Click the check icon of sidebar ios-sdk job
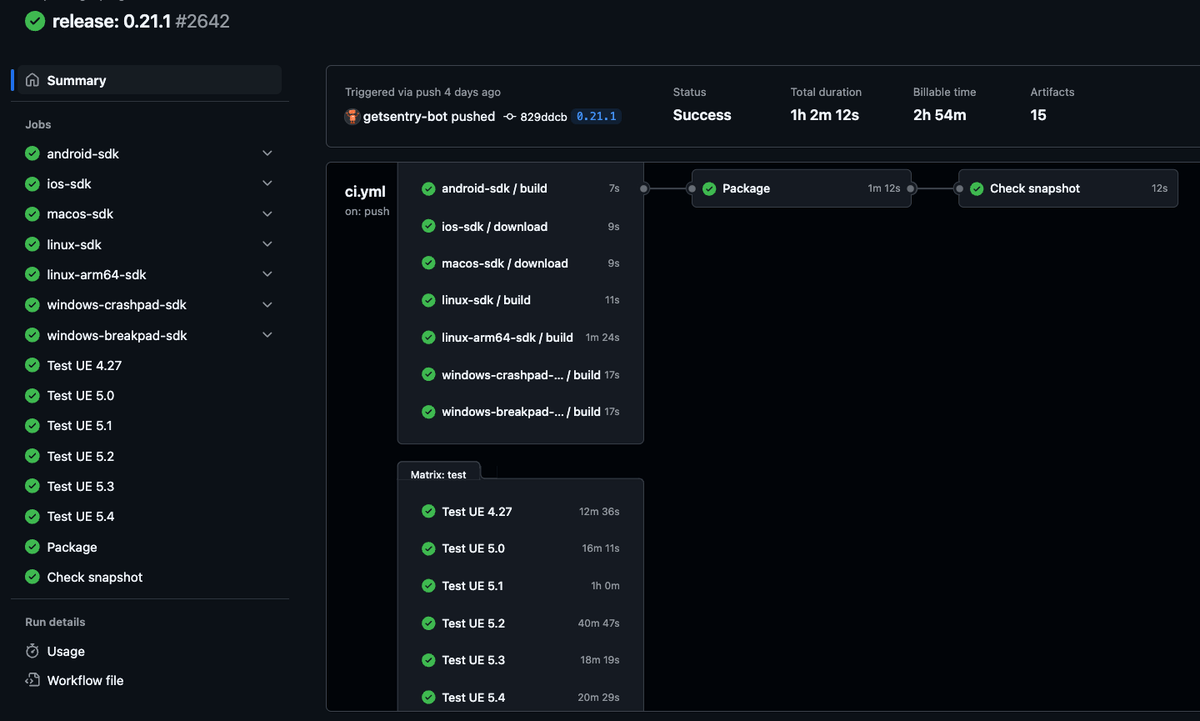 tap(33, 184)
